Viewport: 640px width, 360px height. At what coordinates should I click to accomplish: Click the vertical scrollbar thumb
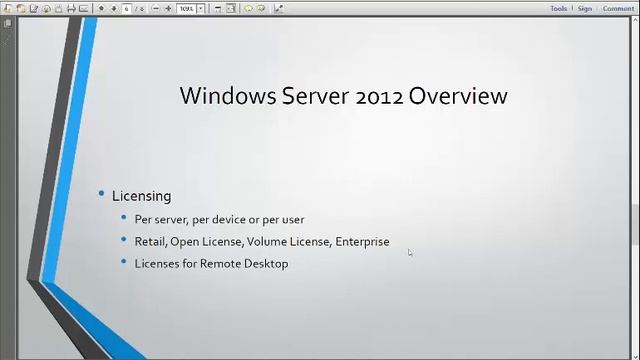635,224
